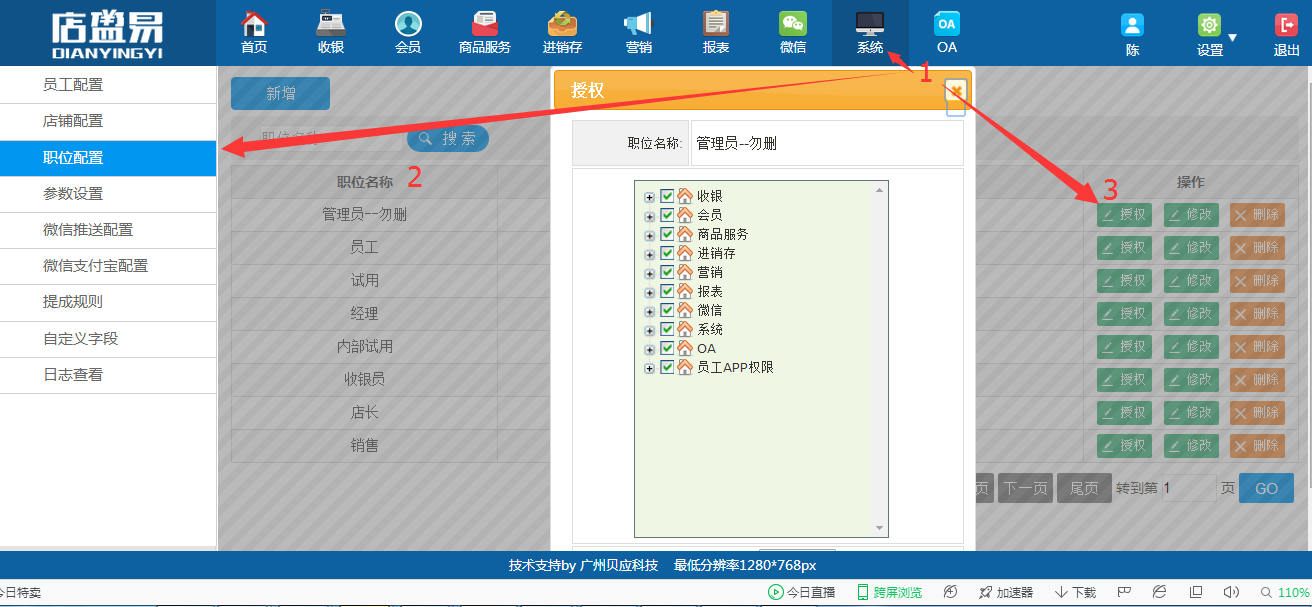Click the user profile icon 陈
Screen dimensions: 1312x607
1132,25
